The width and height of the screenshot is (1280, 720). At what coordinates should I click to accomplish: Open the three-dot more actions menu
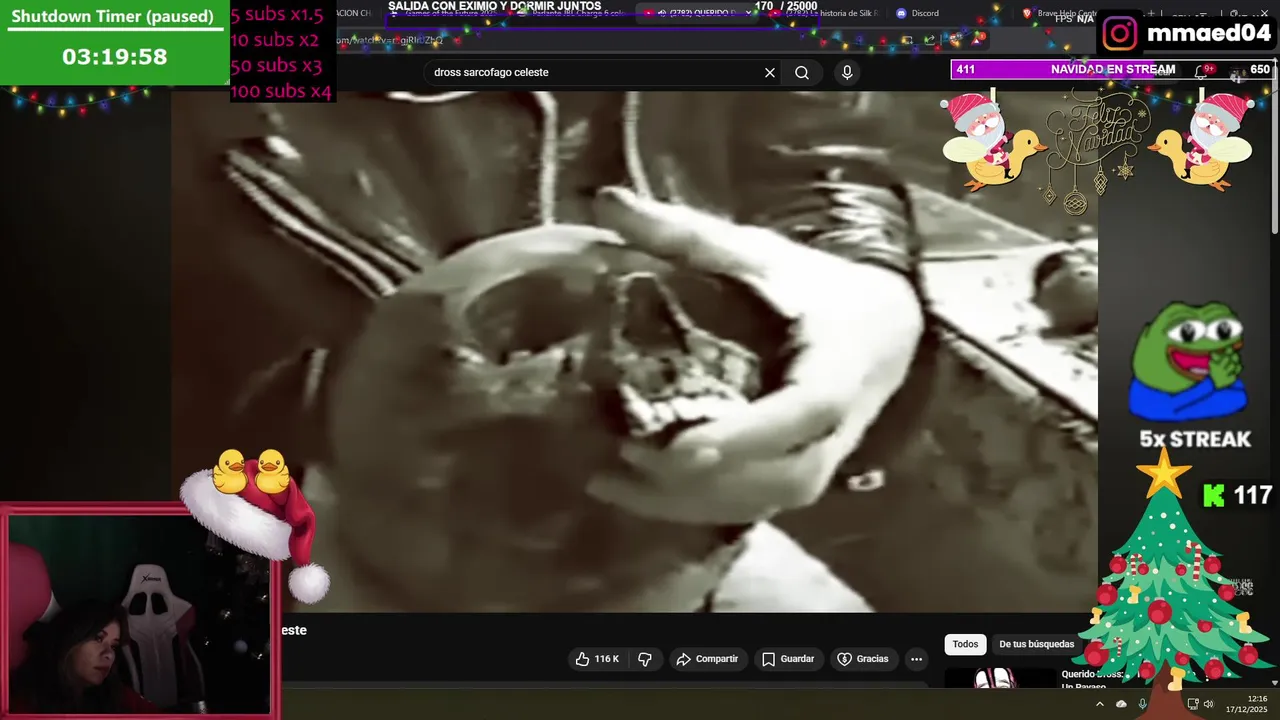[916, 659]
